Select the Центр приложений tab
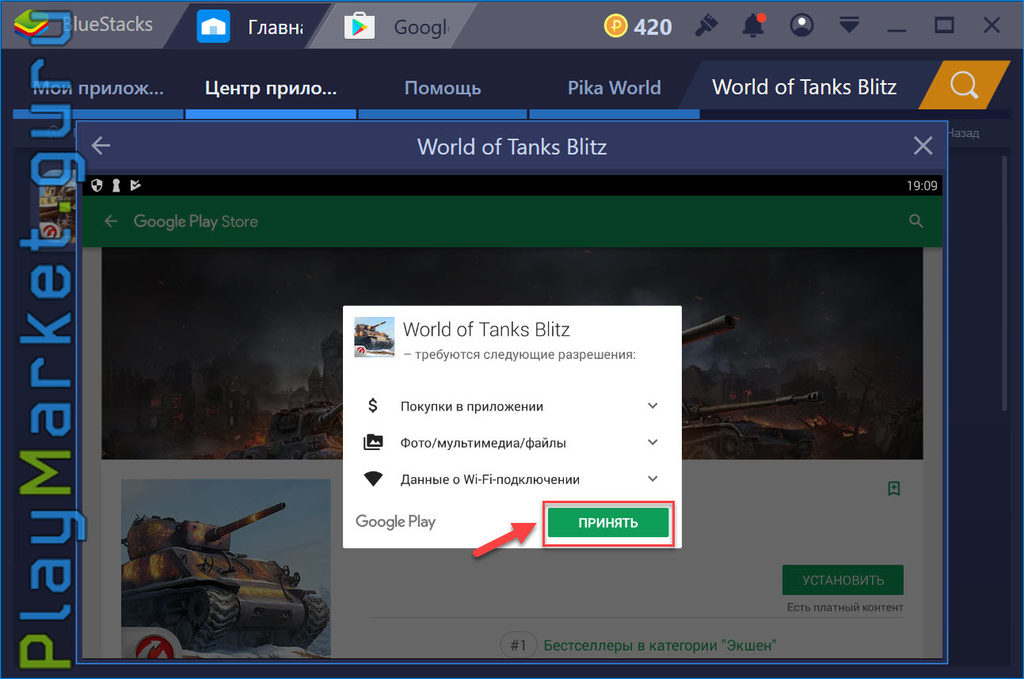The height and width of the screenshot is (679, 1024). [x=270, y=87]
